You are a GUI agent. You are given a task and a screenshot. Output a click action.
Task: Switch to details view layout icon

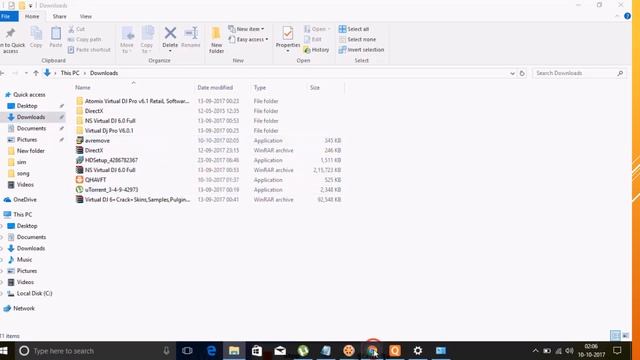pos(615,336)
